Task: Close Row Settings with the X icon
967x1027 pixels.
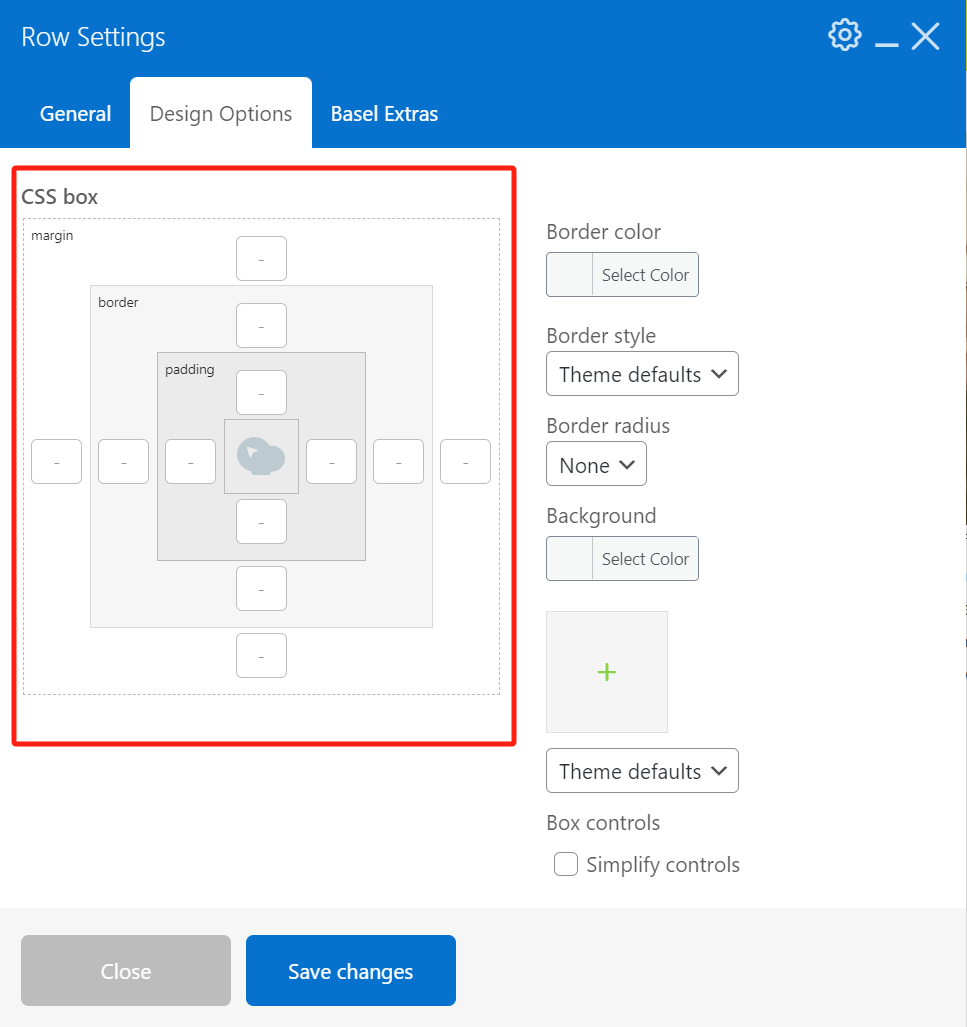Action: pos(925,37)
